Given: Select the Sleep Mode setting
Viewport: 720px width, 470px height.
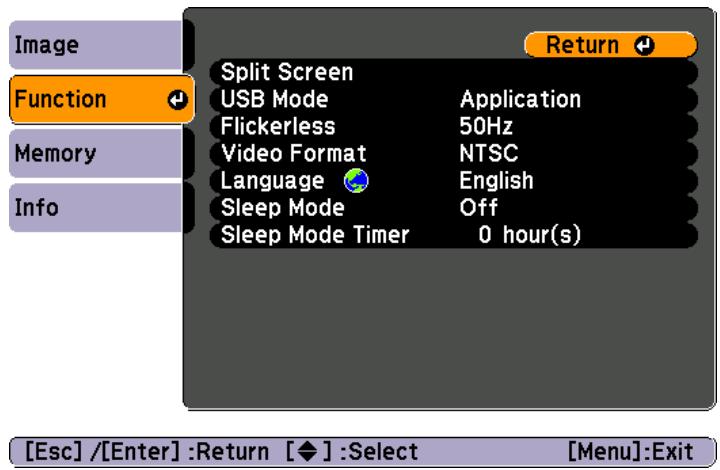Looking at the screenshot, I should coord(454,207).
